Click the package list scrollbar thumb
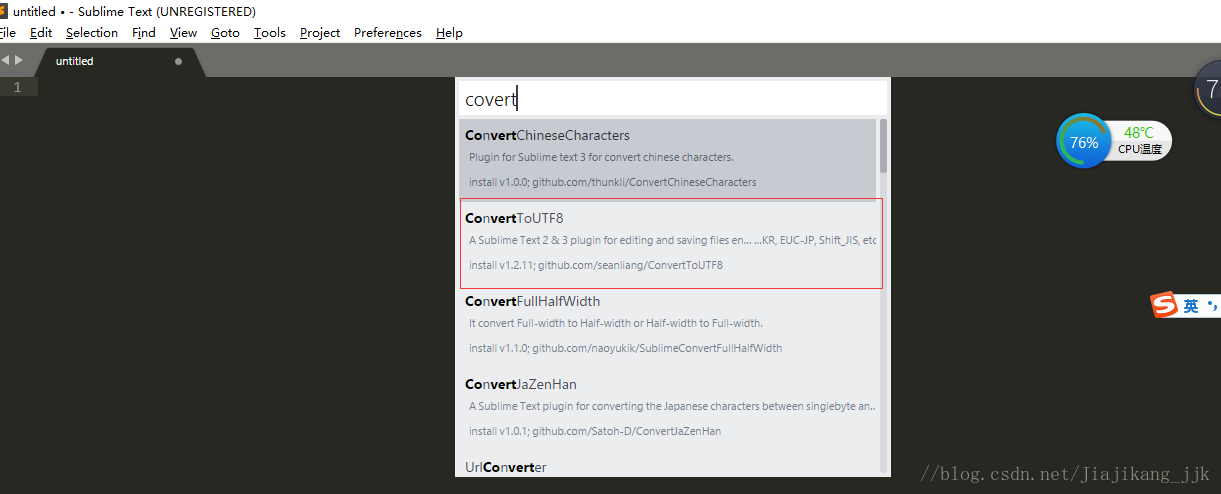The width and height of the screenshot is (1221, 494). click(883, 145)
